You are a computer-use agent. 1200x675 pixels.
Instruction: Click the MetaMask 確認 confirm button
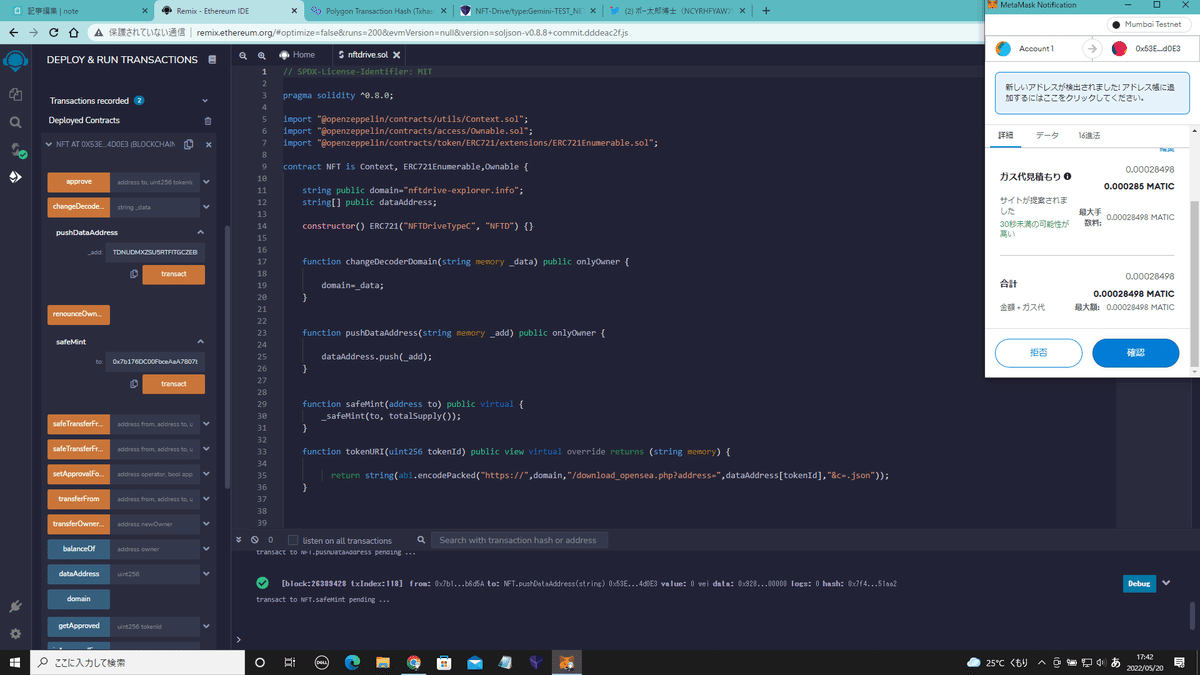tap(1135, 353)
